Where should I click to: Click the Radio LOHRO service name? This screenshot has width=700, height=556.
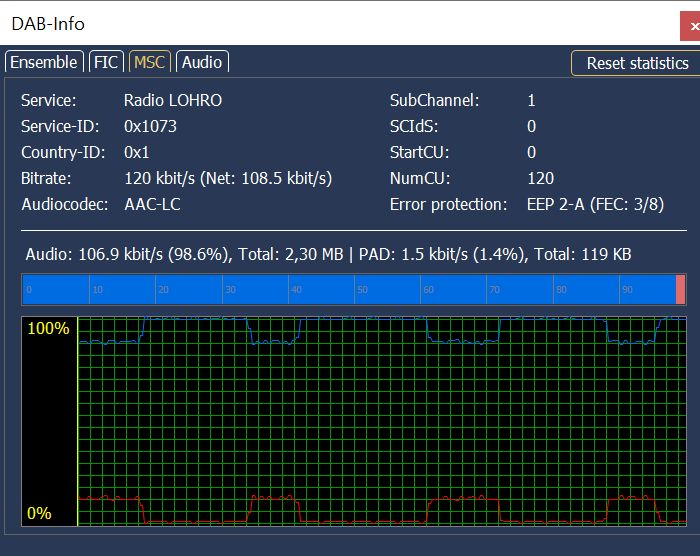click(x=172, y=100)
